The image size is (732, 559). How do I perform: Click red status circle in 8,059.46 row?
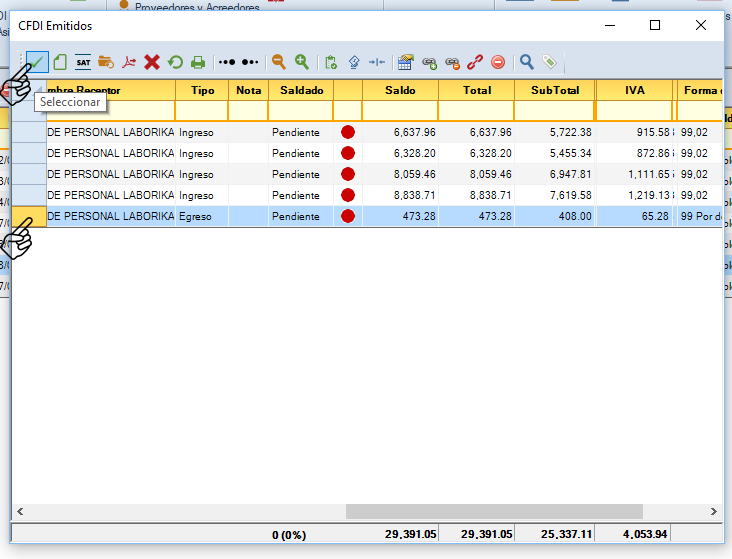click(348, 174)
